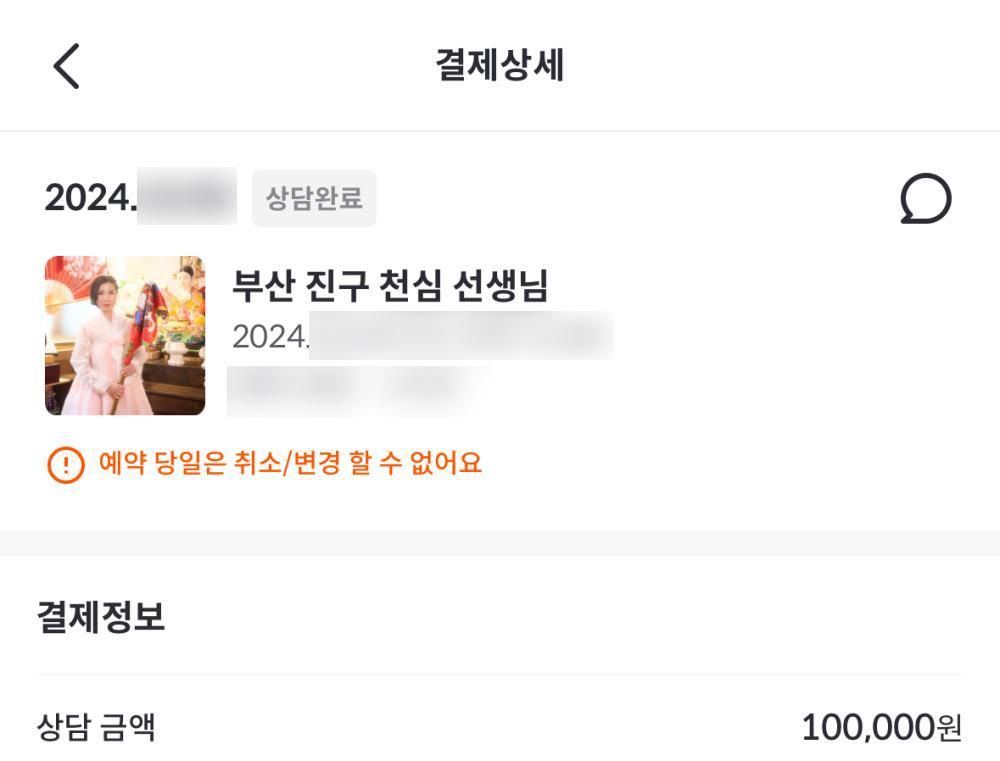This screenshot has width=1000, height=761.
Task: Click the bold 2024. date heading
Action: pos(90,198)
